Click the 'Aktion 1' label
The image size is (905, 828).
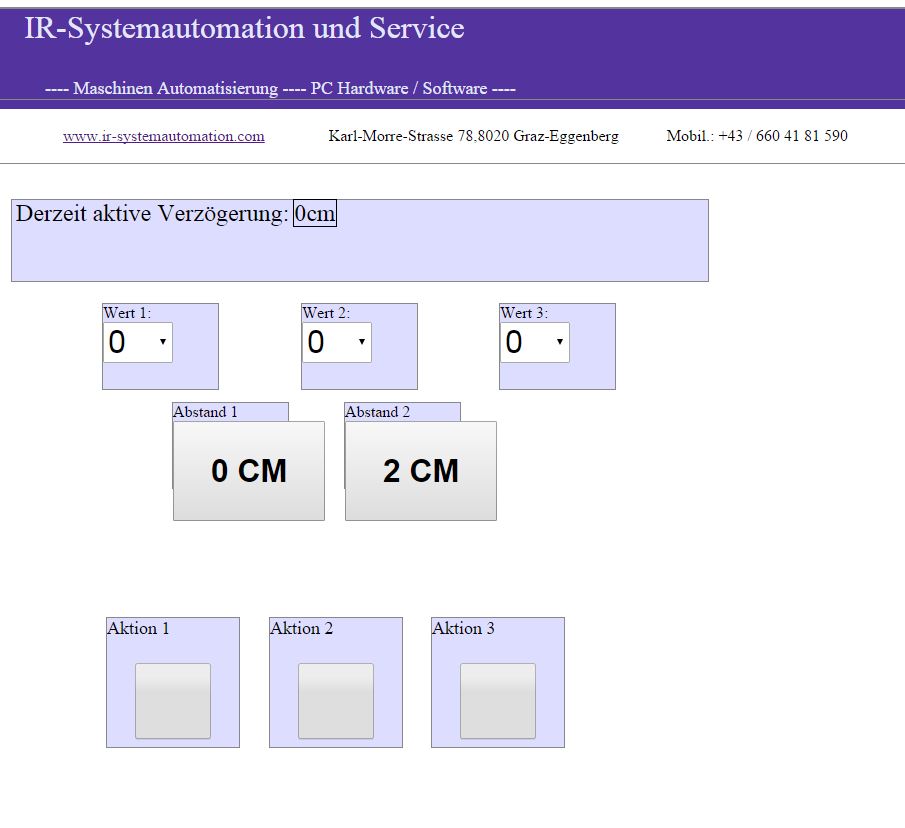pos(139,628)
